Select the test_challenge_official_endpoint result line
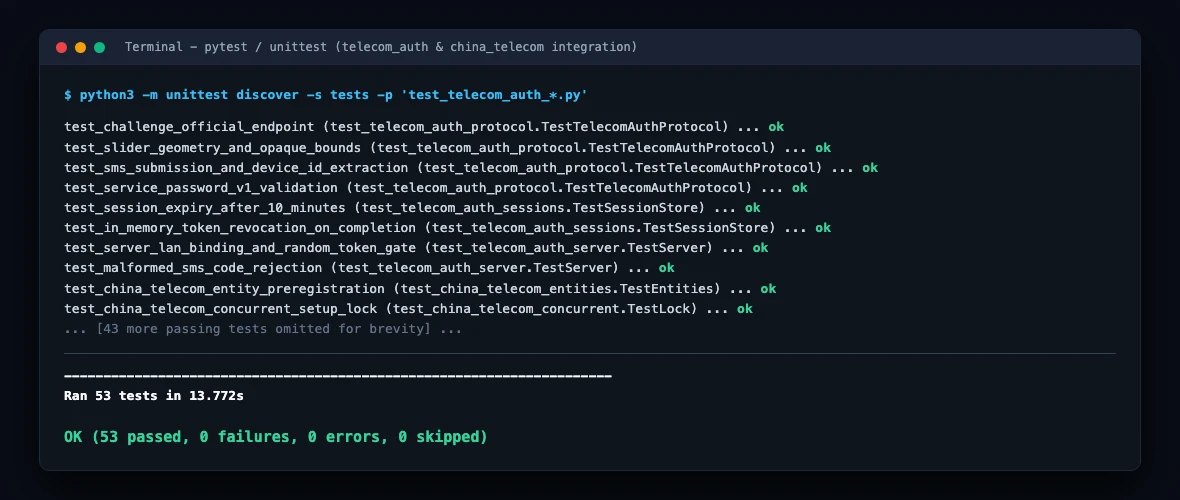 pos(424,127)
